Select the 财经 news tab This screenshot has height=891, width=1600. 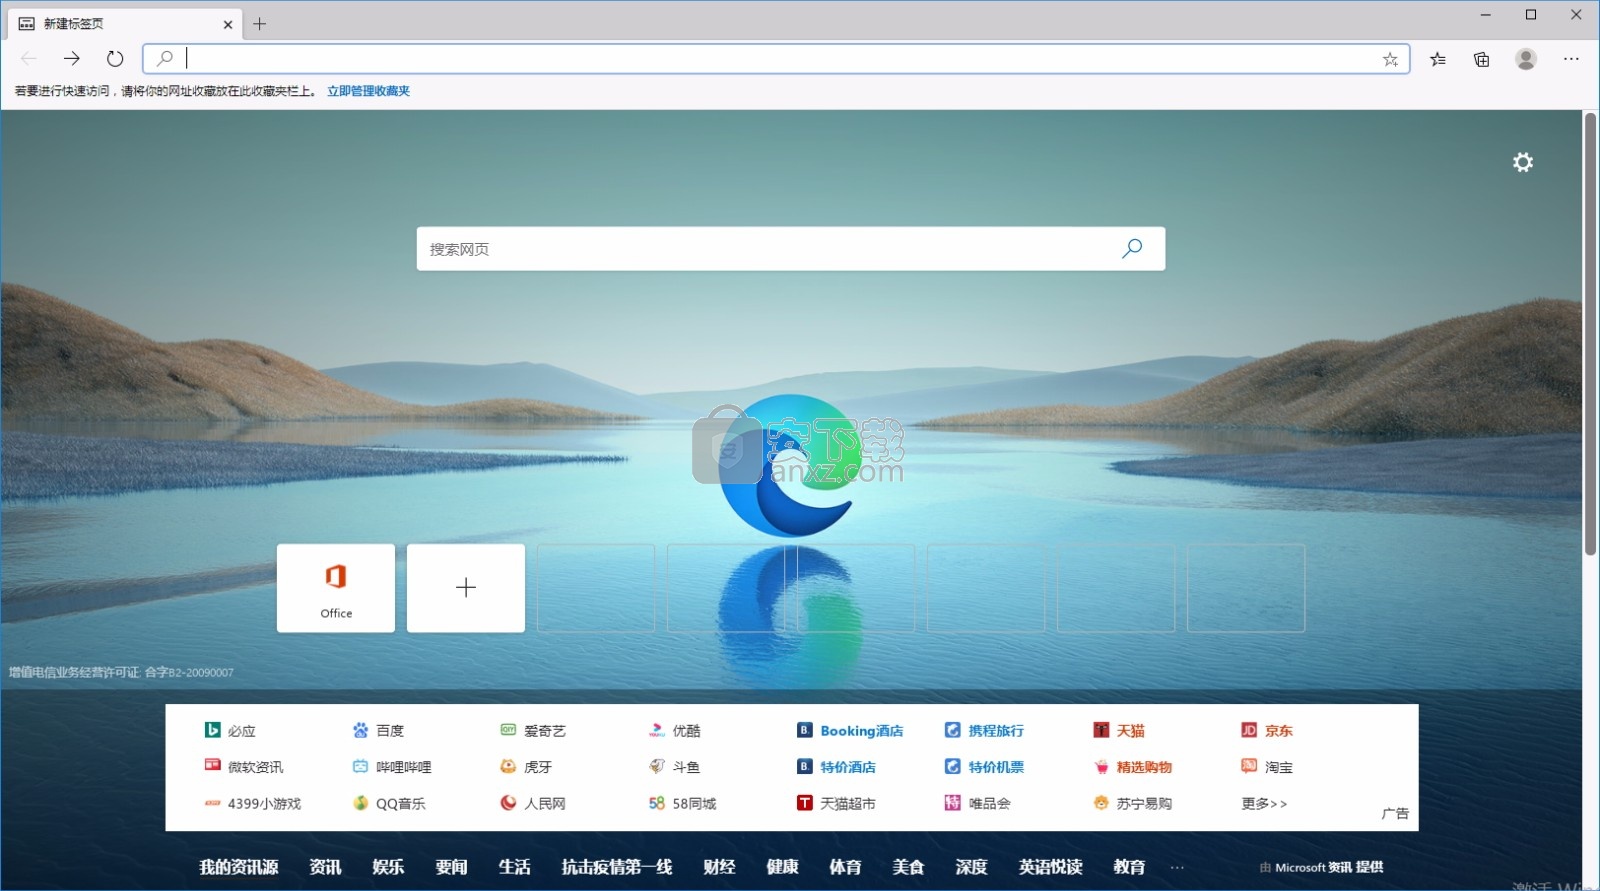coord(719,867)
